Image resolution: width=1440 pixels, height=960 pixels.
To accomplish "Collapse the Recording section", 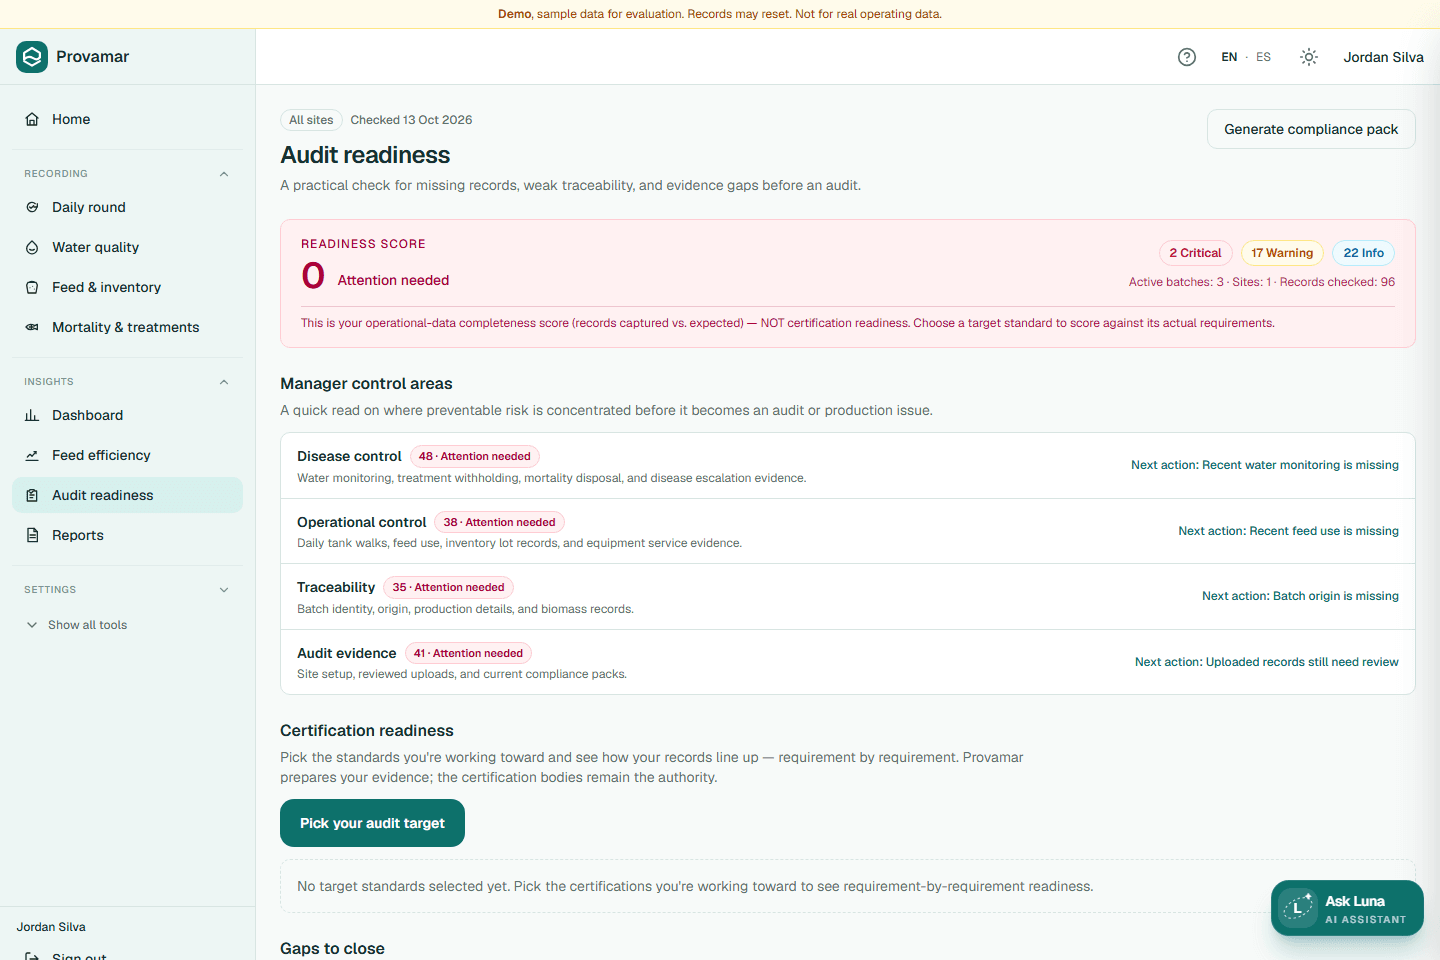I will tap(224, 174).
